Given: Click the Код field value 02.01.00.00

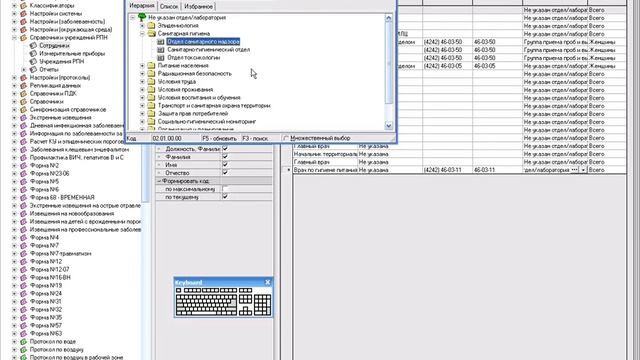Looking at the screenshot, I should 167,138.
